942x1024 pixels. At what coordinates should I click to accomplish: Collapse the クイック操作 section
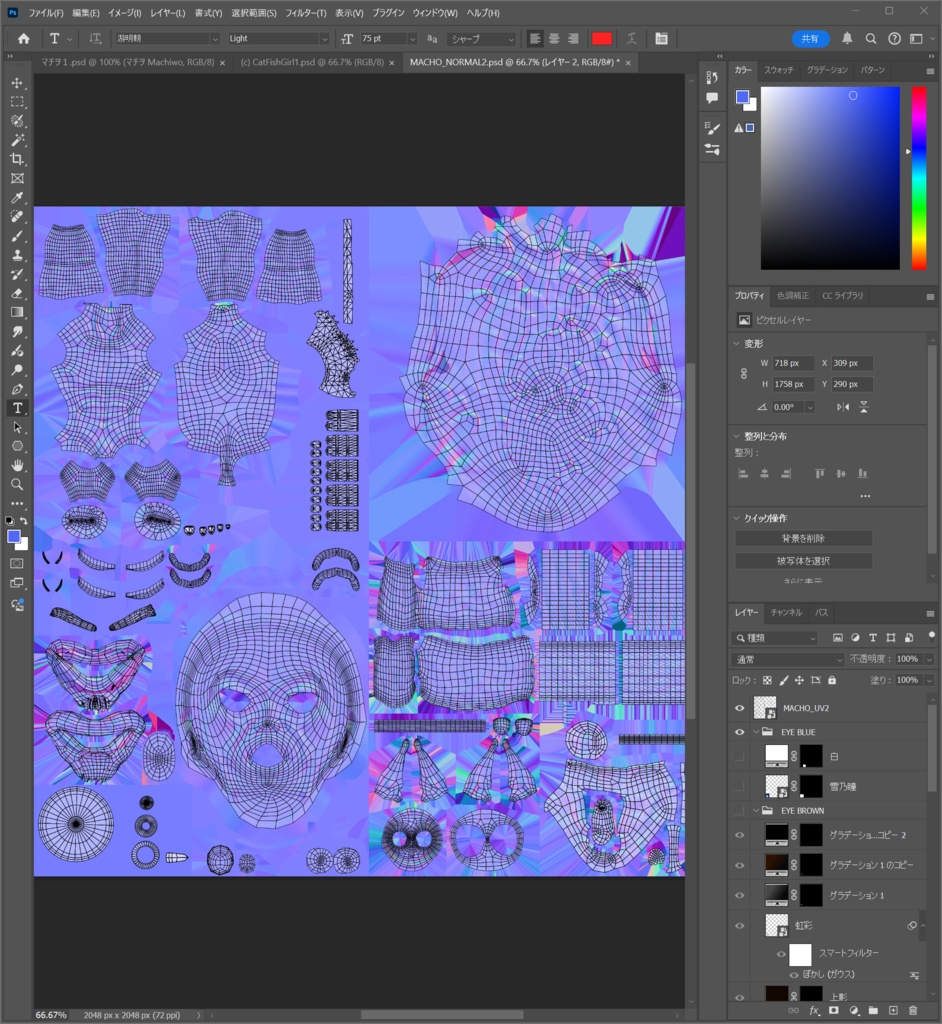pyautogui.click(x=736, y=518)
